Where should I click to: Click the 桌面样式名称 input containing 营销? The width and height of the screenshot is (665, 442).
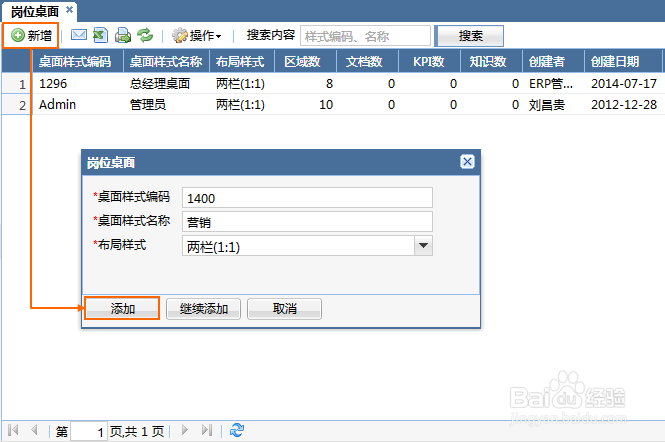pyautogui.click(x=307, y=221)
